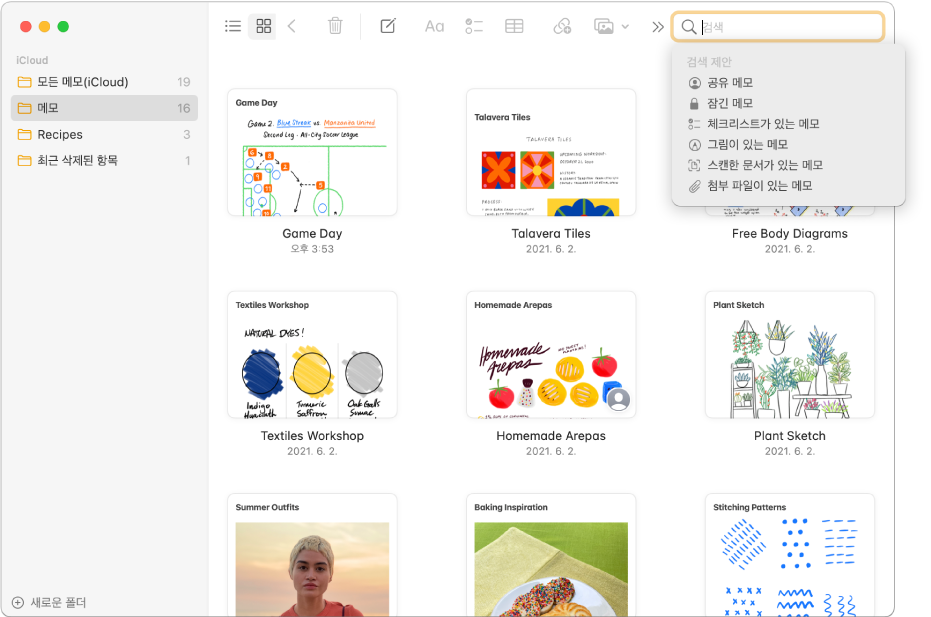Expand hidden toolbar items with double chevron

pyautogui.click(x=657, y=27)
